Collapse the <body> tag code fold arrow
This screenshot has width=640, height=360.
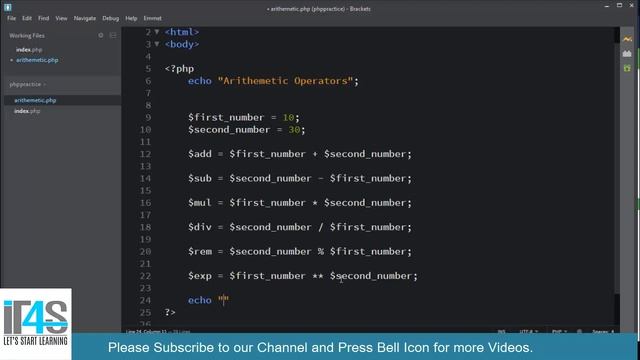coord(157,44)
